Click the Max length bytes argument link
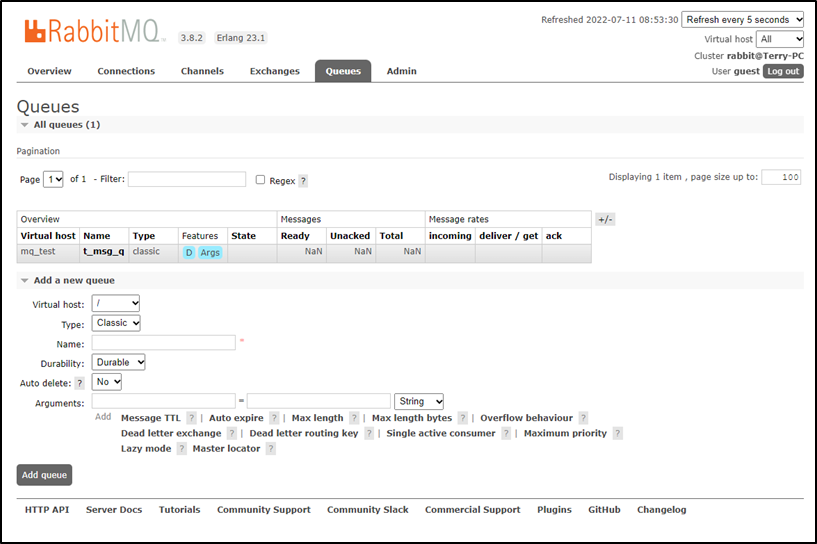The height and width of the screenshot is (544, 817). click(412, 418)
